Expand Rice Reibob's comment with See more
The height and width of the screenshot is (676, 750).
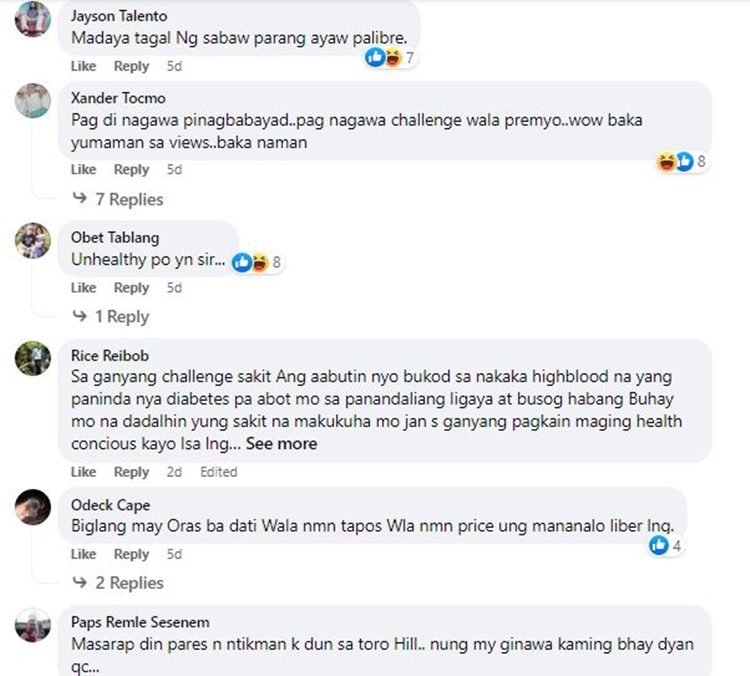[x=281, y=443]
